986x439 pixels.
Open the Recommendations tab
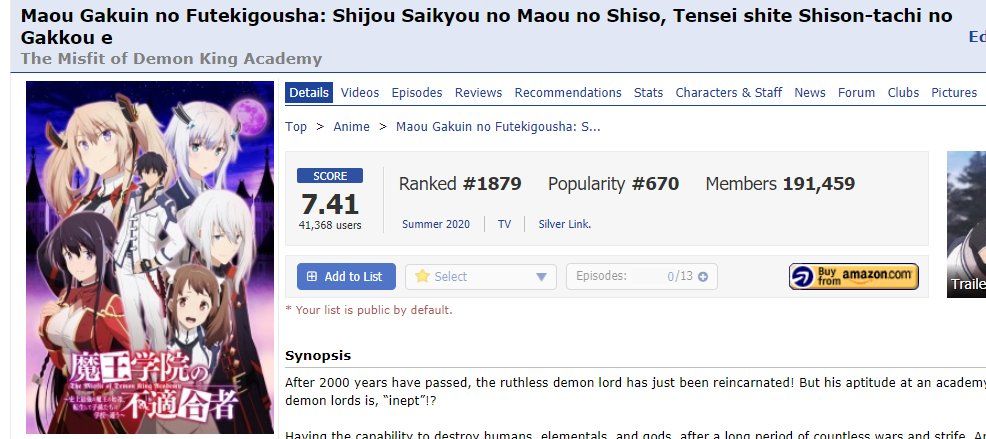(x=568, y=93)
